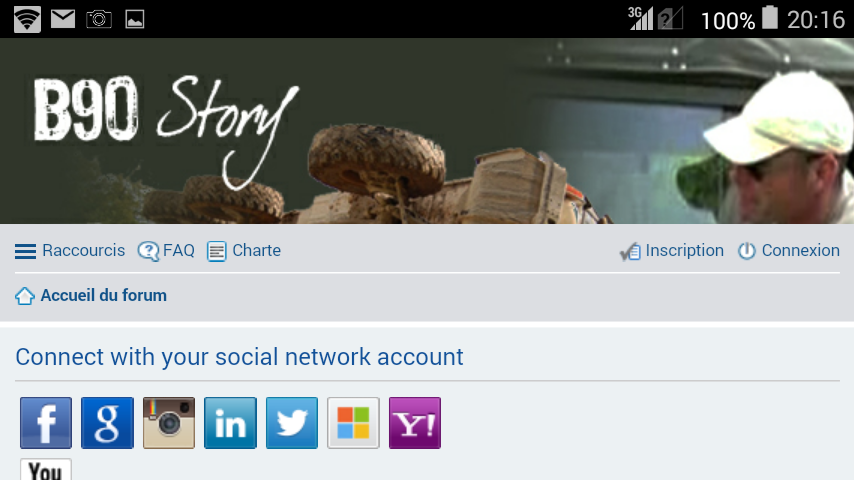Click the home icon in breadcrumbs
The image size is (854, 480).
click(x=25, y=296)
